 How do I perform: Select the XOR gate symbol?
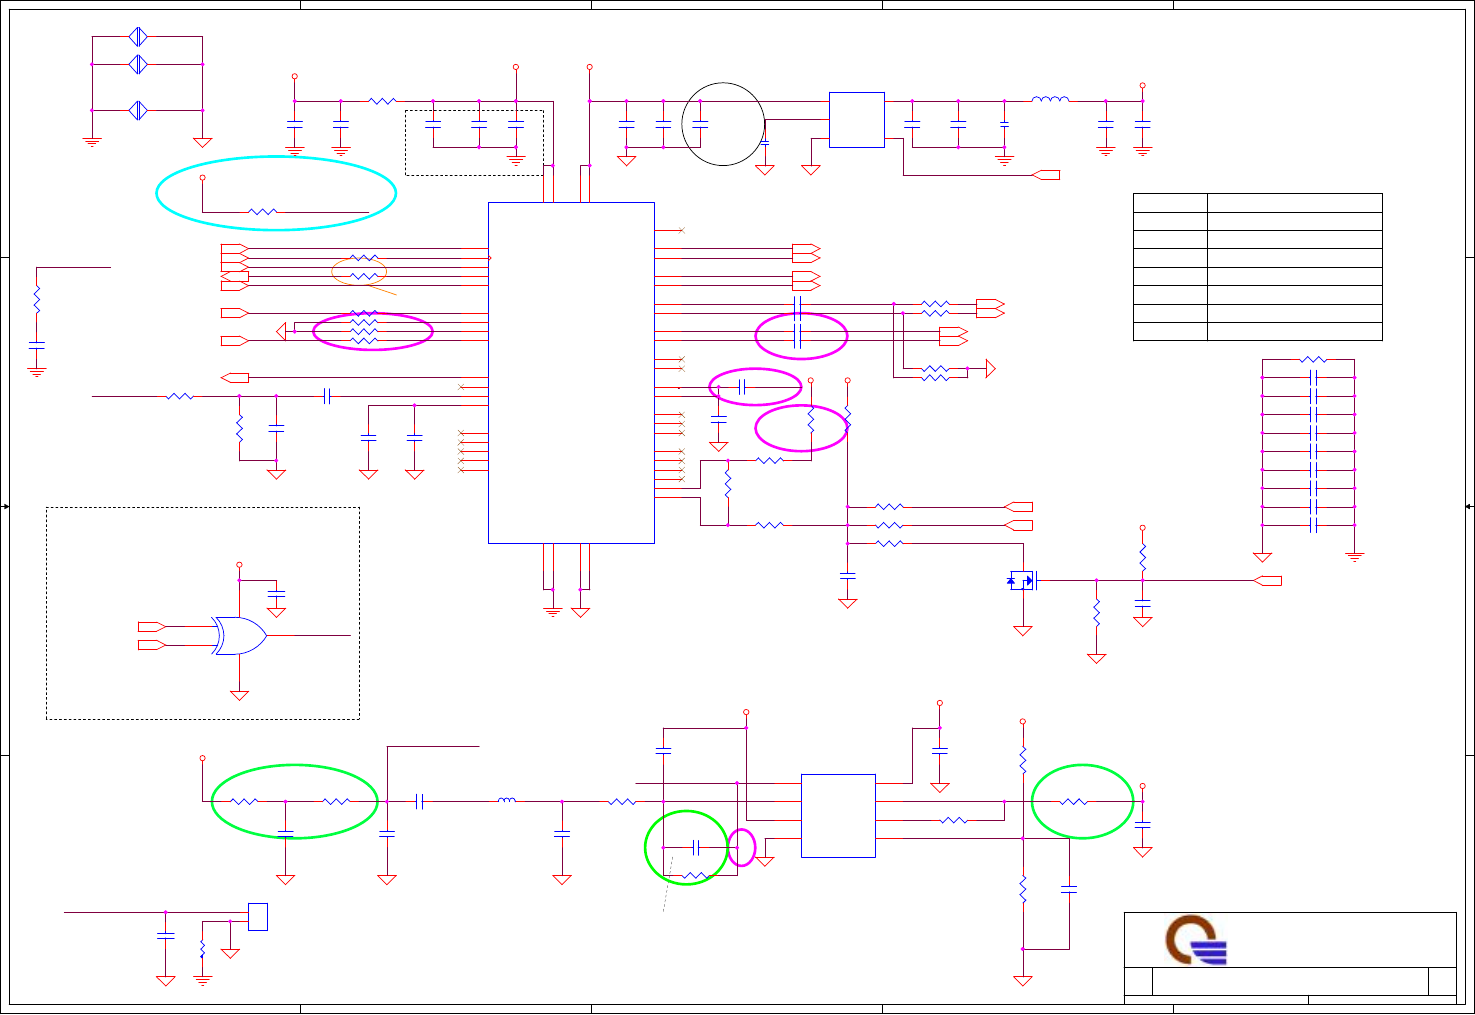239,635
